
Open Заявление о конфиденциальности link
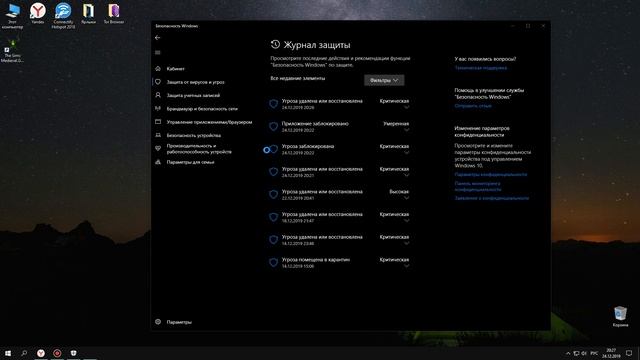coord(491,198)
